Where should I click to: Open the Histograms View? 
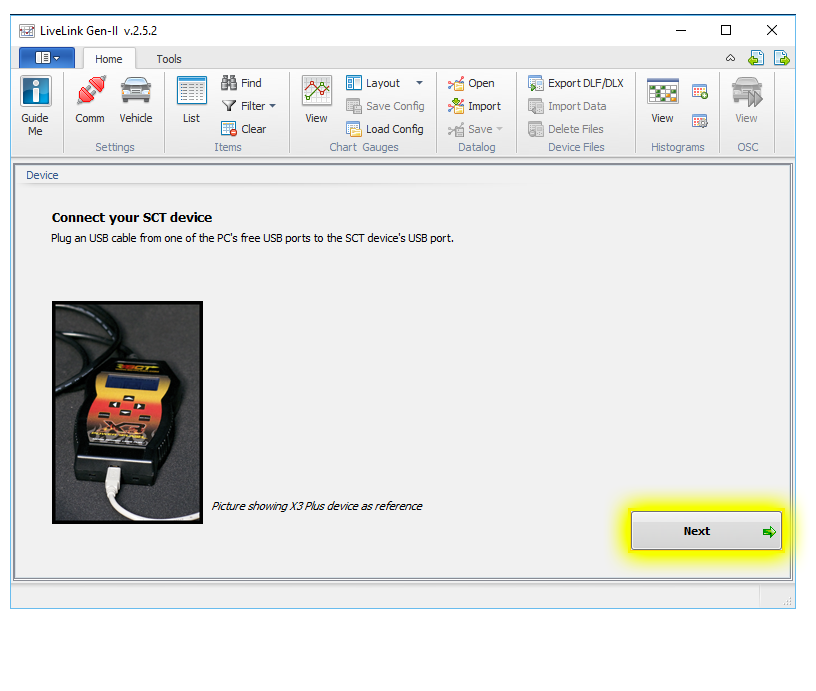(662, 100)
